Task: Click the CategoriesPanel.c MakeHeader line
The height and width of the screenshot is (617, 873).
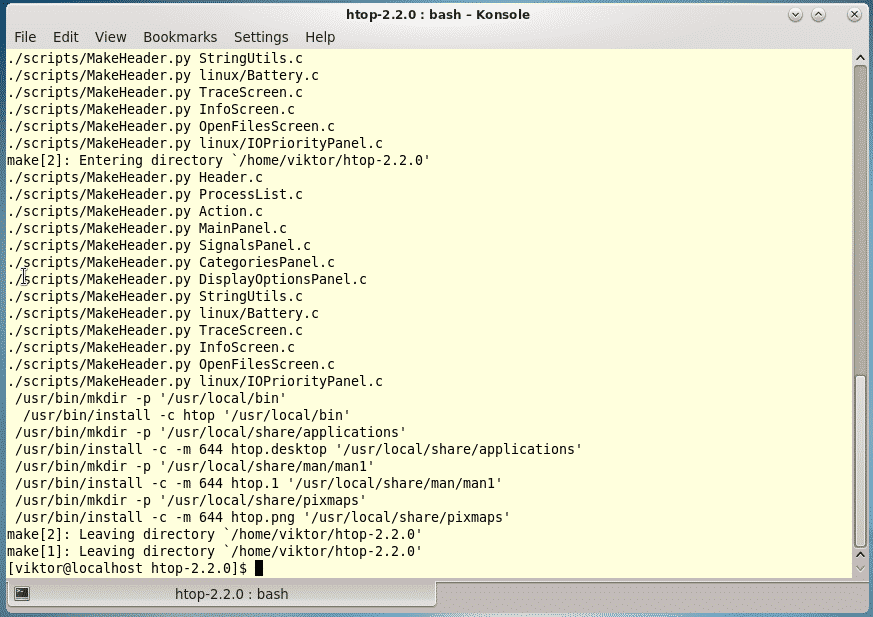Action: click(170, 262)
